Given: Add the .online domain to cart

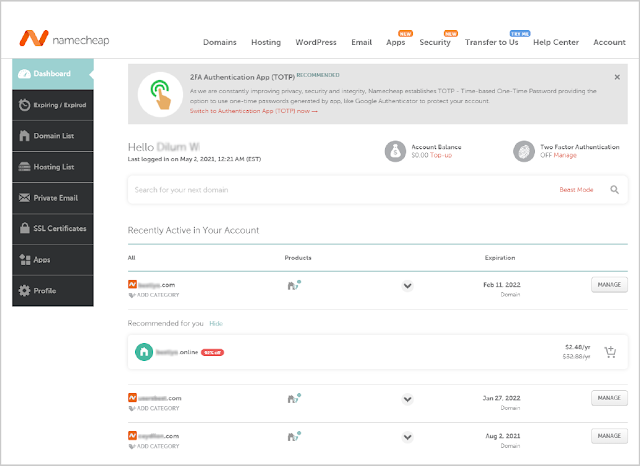Looking at the screenshot, I should click(610, 352).
